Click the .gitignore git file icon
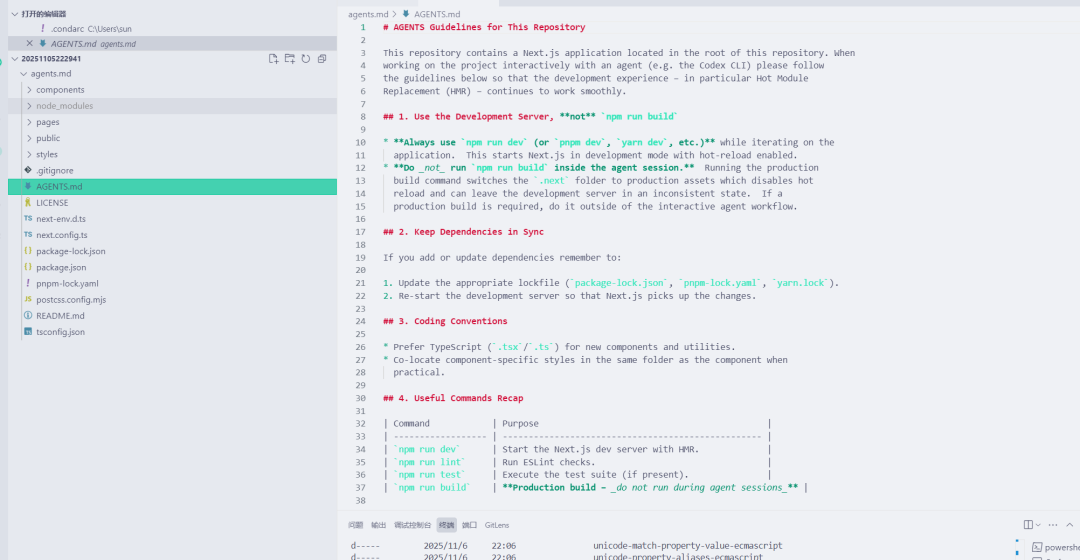1080x560 pixels. click(x=28, y=170)
